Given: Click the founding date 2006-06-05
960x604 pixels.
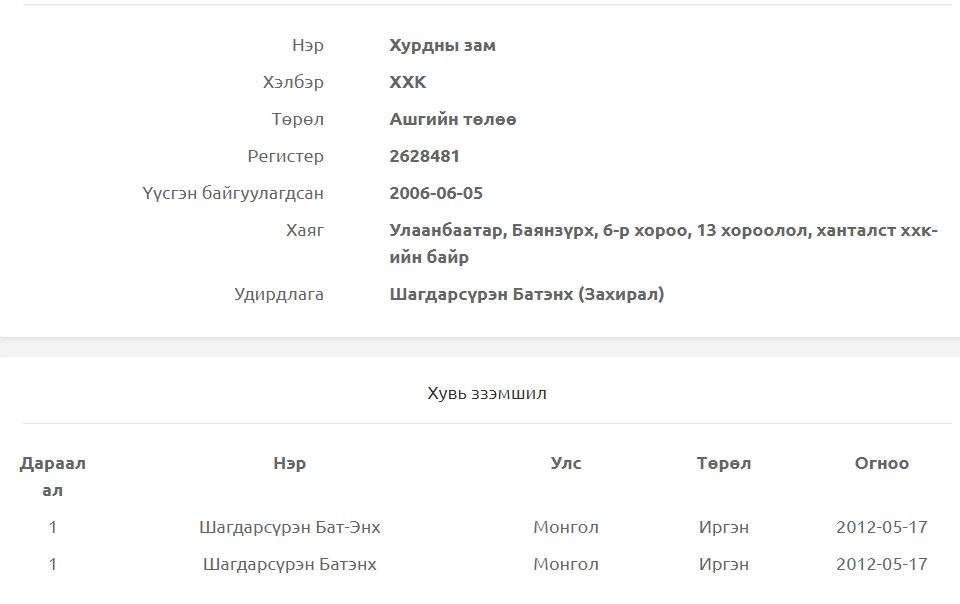Looking at the screenshot, I should pos(436,193).
